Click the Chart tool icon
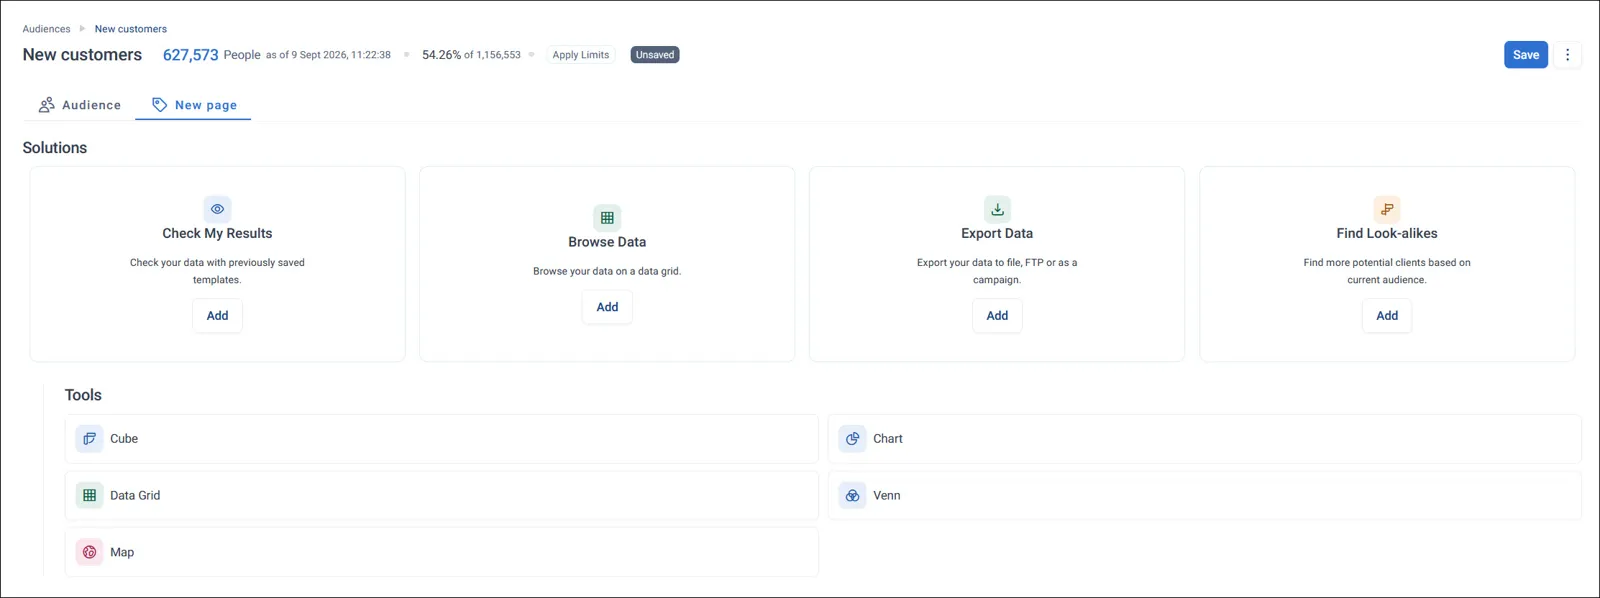The height and width of the screenshot is (598, 1600). pyautogui.click(x=852, y=439)
